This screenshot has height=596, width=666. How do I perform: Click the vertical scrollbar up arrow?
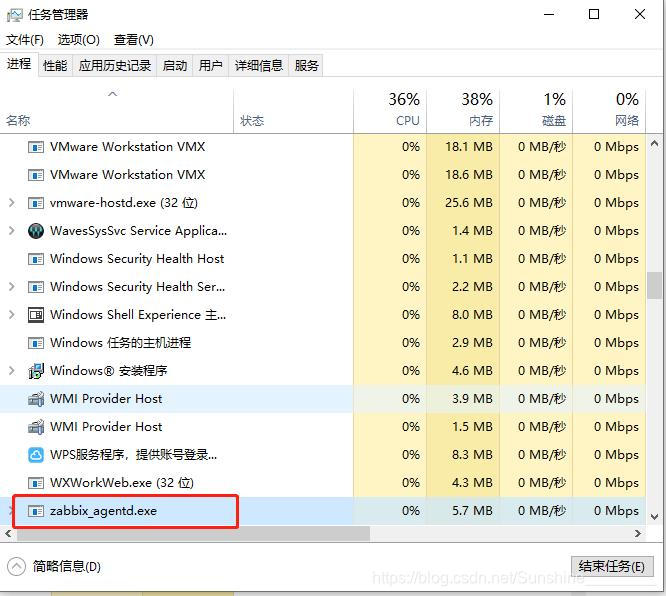tap(655, 144)
